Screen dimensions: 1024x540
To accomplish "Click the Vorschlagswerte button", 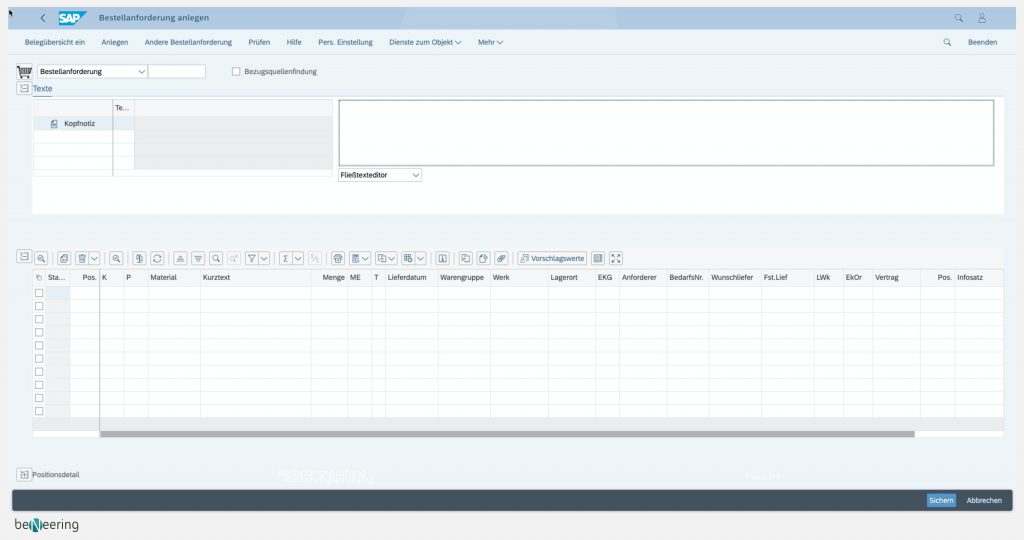I will (x=552, y=259).
